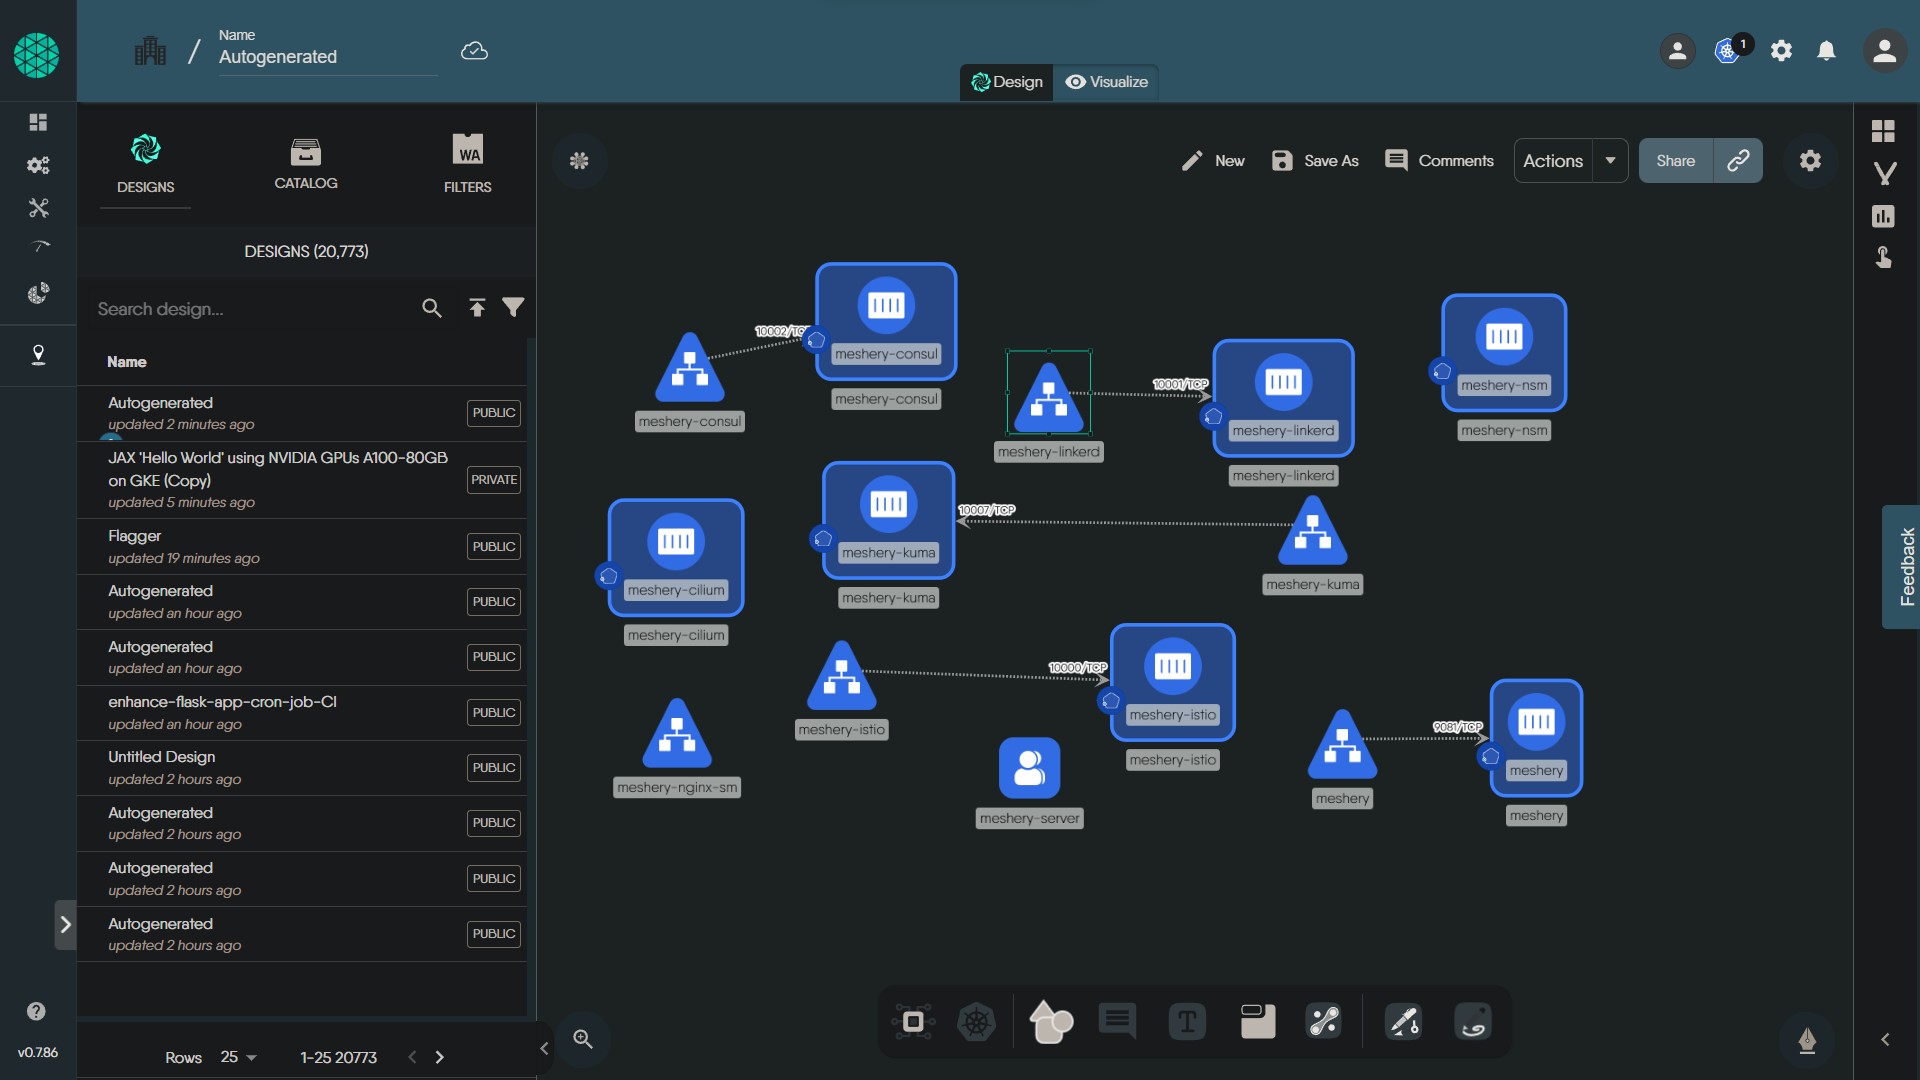Open the help question-mark icon
The image size is (1920, 1080).
[36, 1011]
